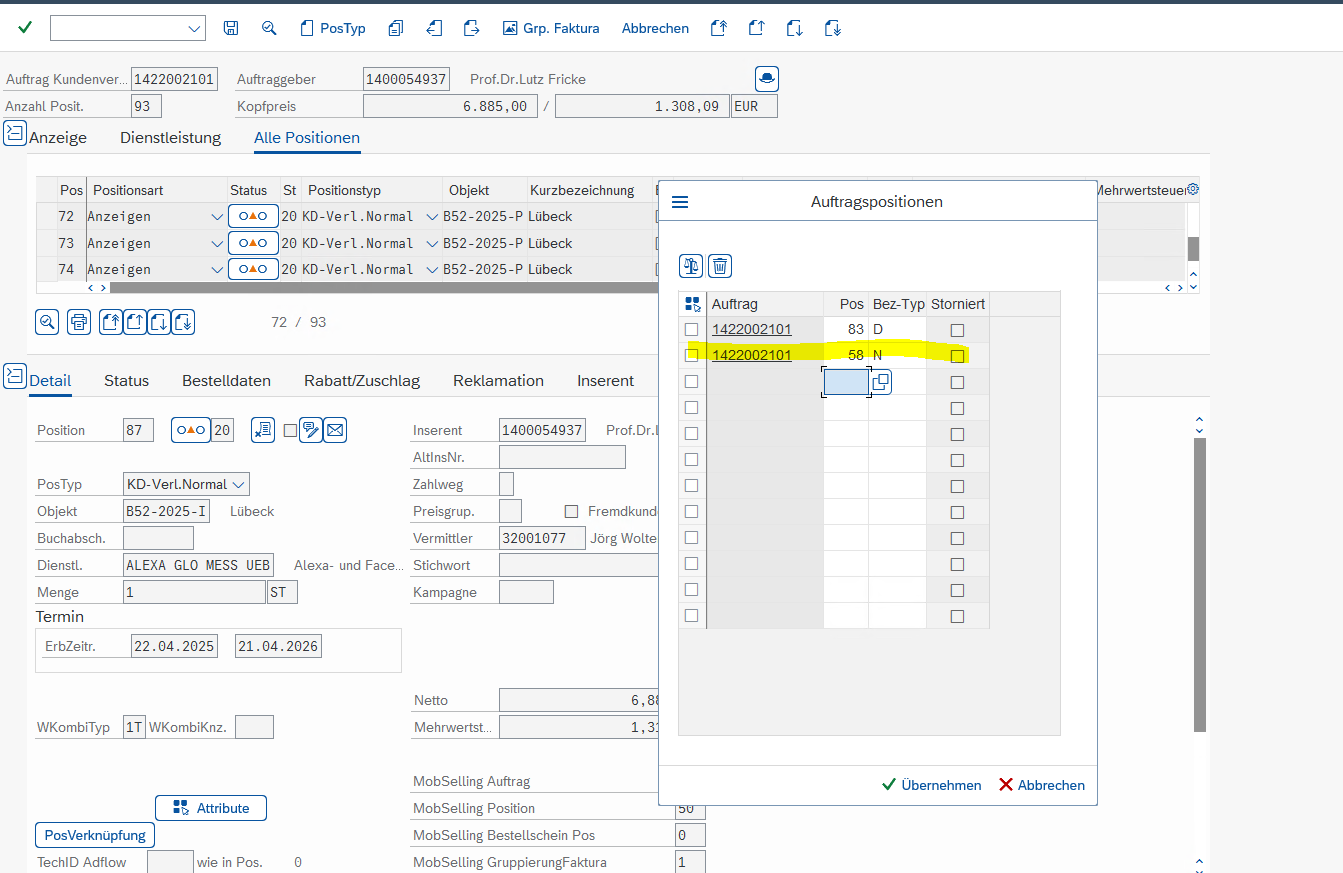Image resolution: width=1343 pixels, height=873 pixels.
Task: Click the green checkmark Enter icon
Action: 25,28
